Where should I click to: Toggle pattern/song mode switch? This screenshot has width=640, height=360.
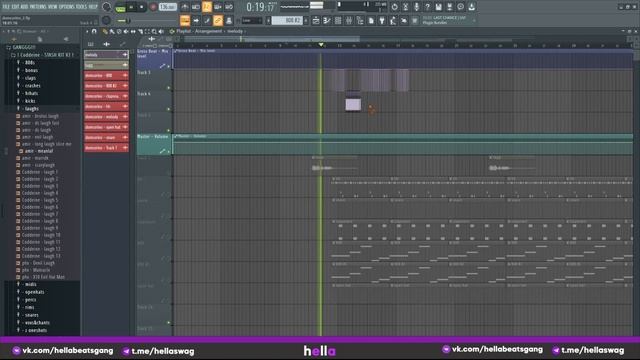pyautogui.click(x=120, y=7)
